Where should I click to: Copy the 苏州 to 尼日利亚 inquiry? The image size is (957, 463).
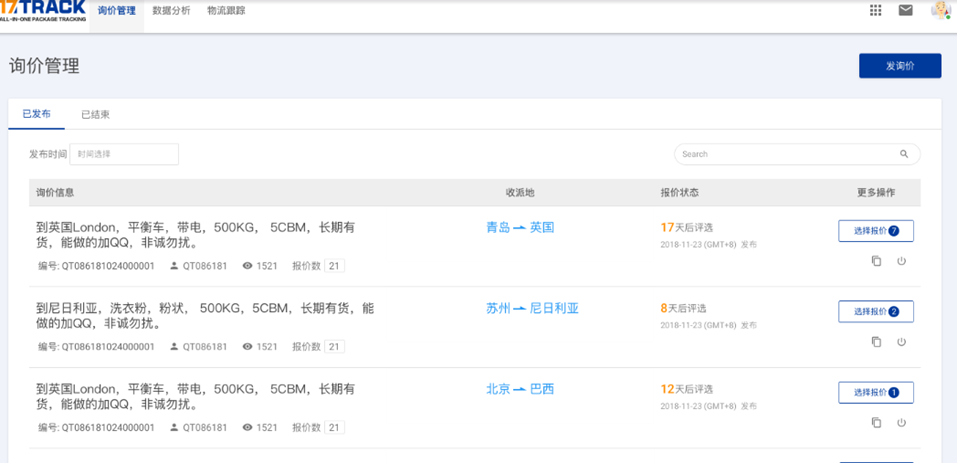click(x=876, y=342)
